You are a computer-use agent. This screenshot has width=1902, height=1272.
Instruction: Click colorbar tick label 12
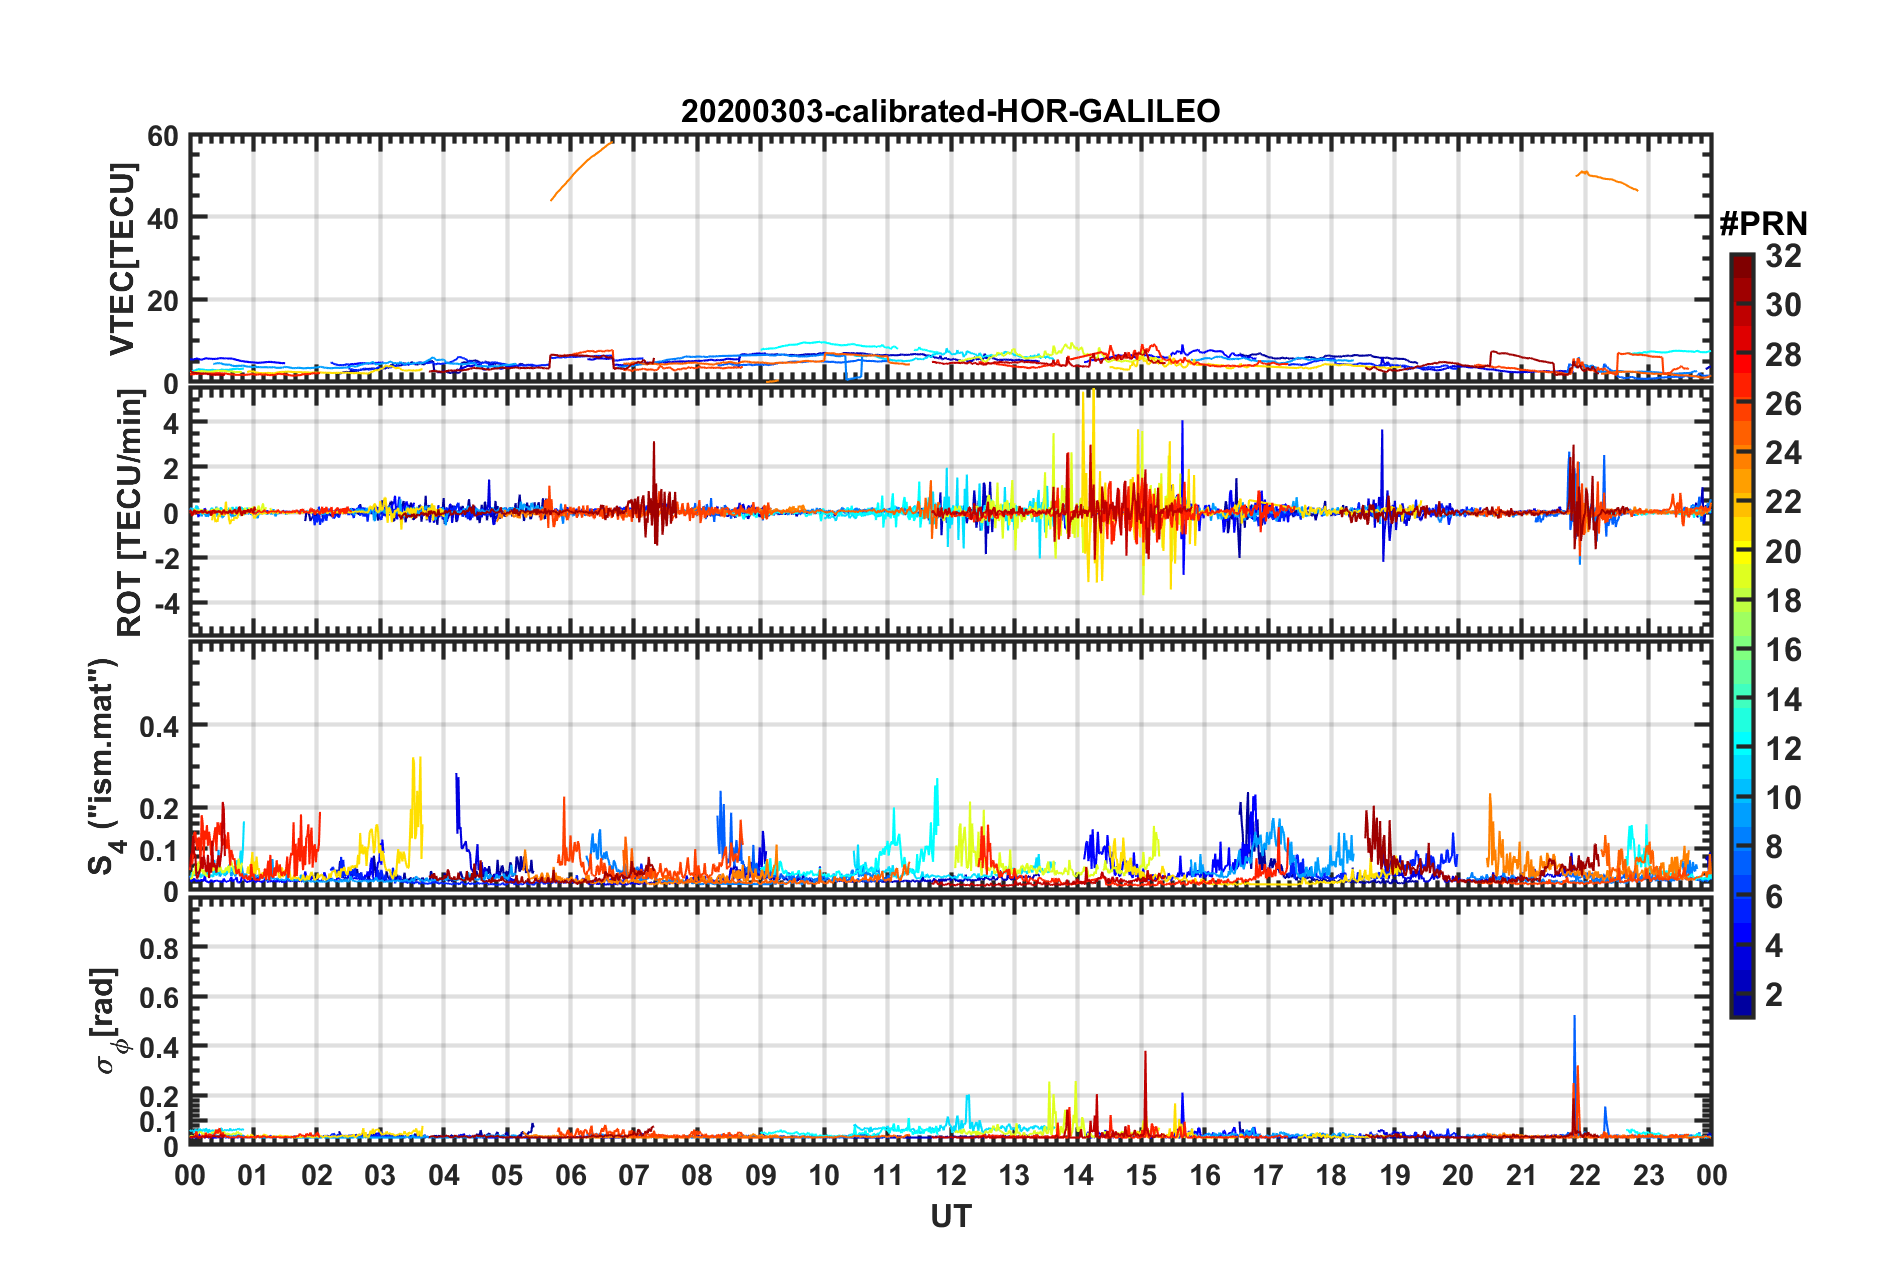point(1783,749)
